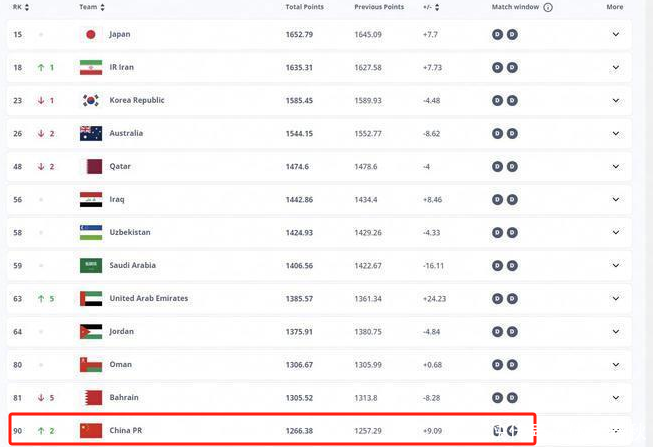The height and width of the screenshot is (447, 653).
Task: Click Bahrain's rank change down indicator
Action: point(41,398)
